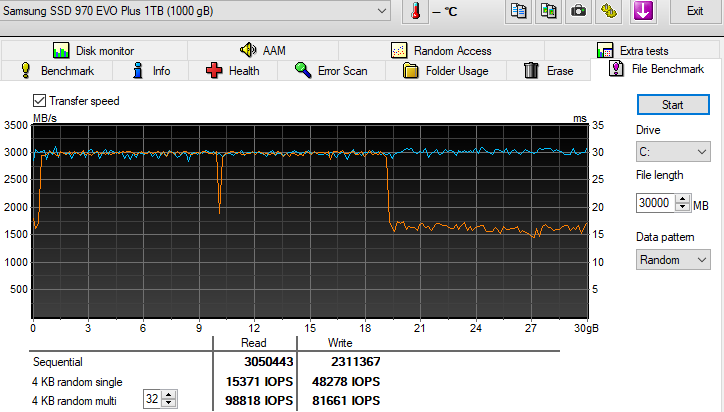Click the 4 KB random single label

click(77, 382)
